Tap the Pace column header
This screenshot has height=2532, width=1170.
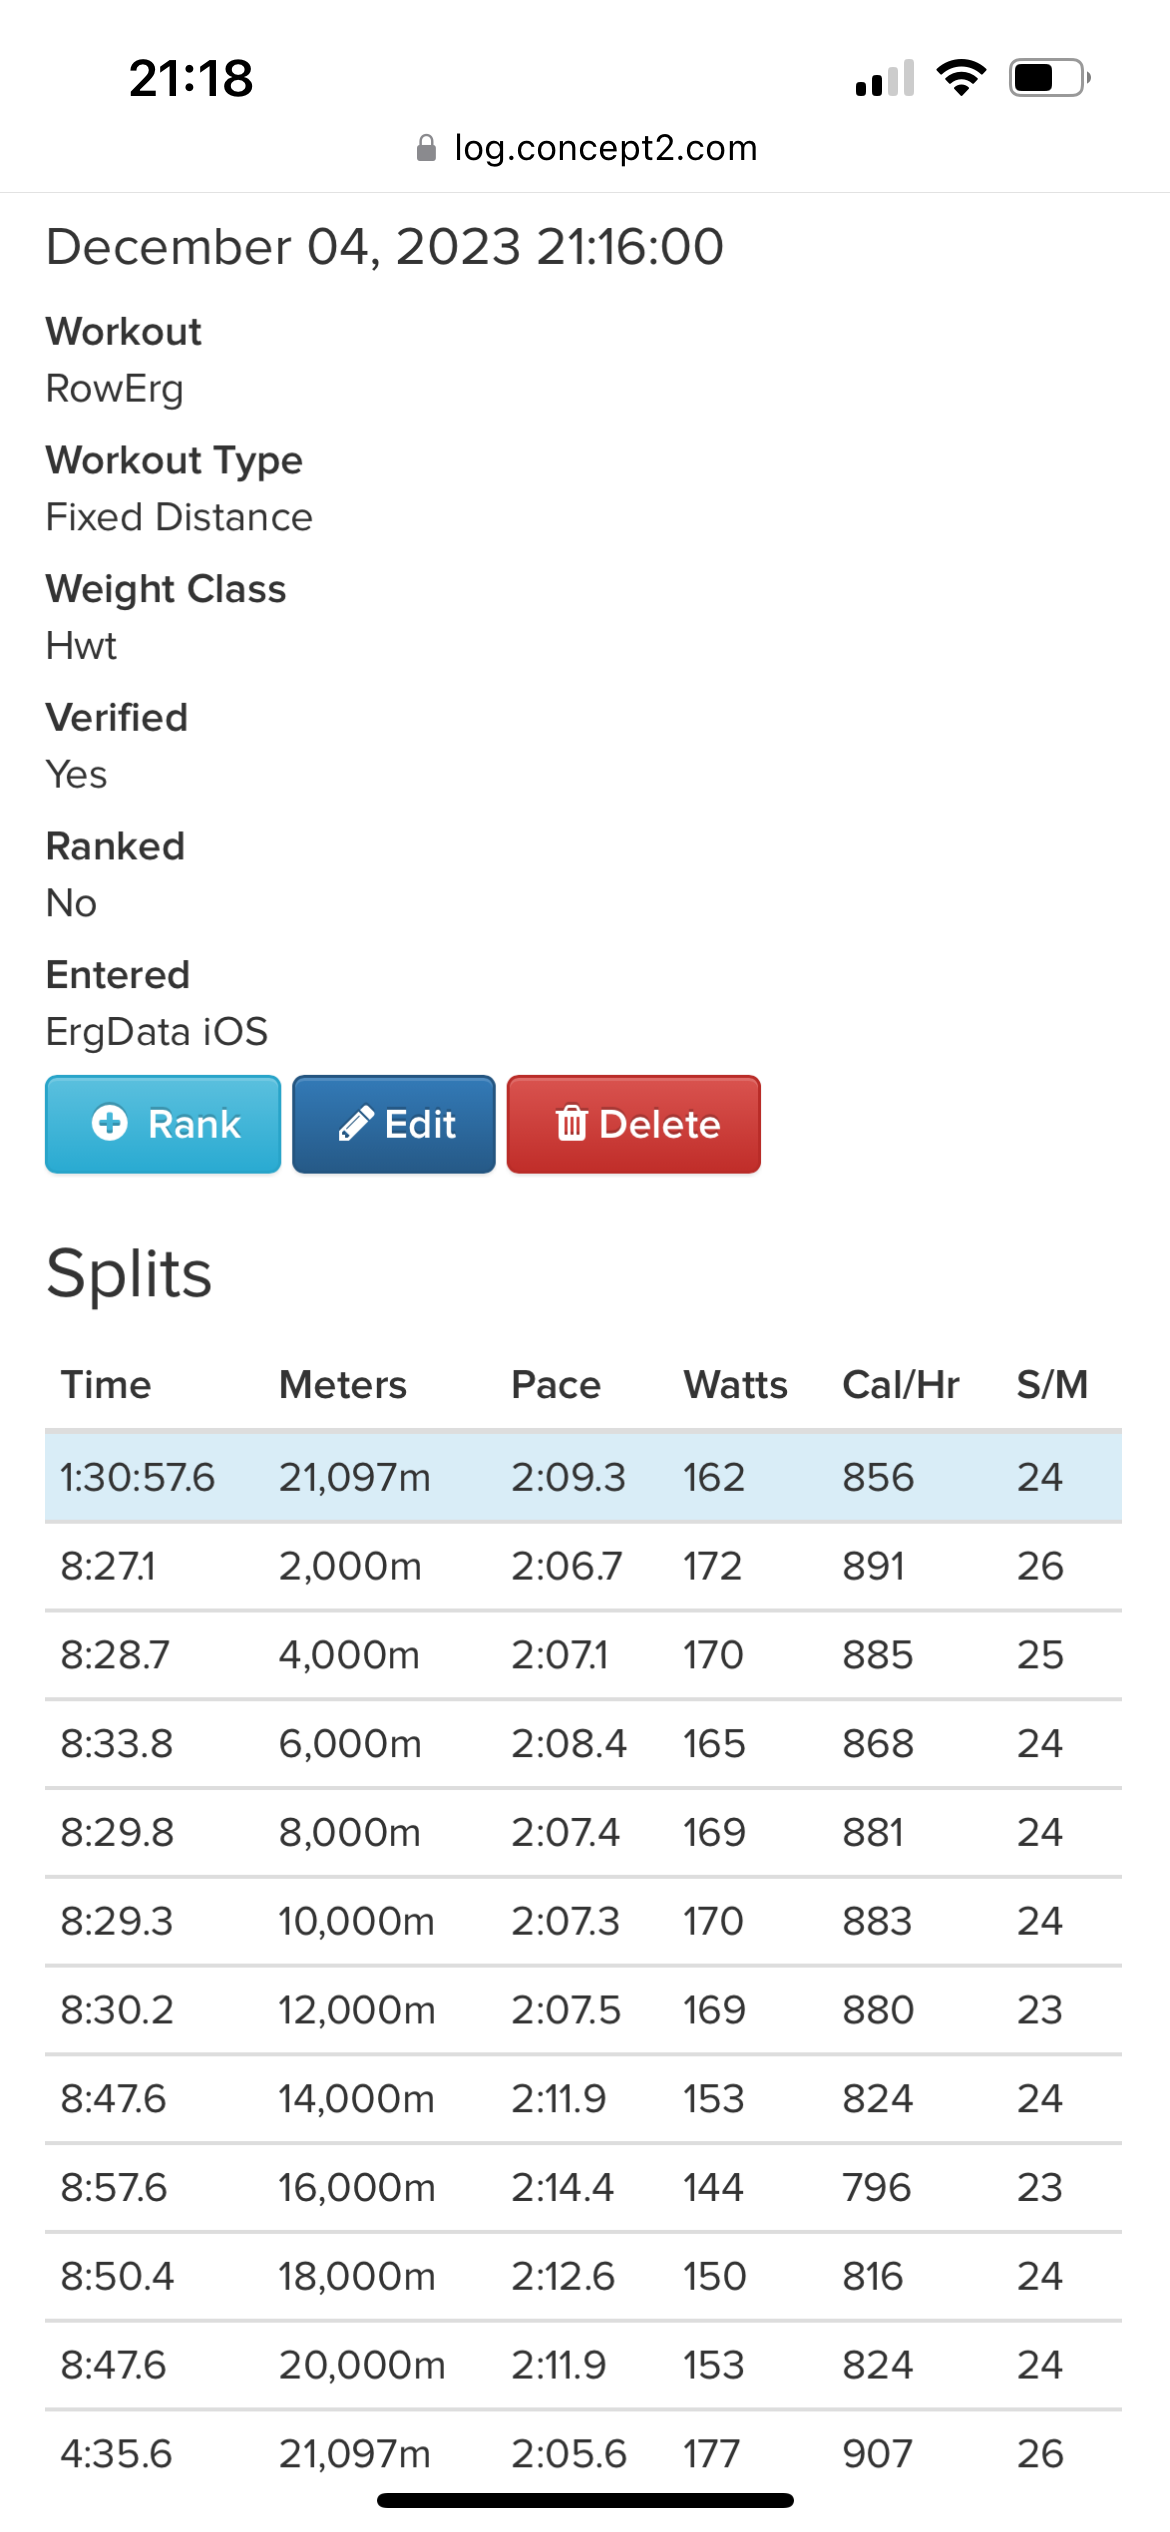point(556,1385)
